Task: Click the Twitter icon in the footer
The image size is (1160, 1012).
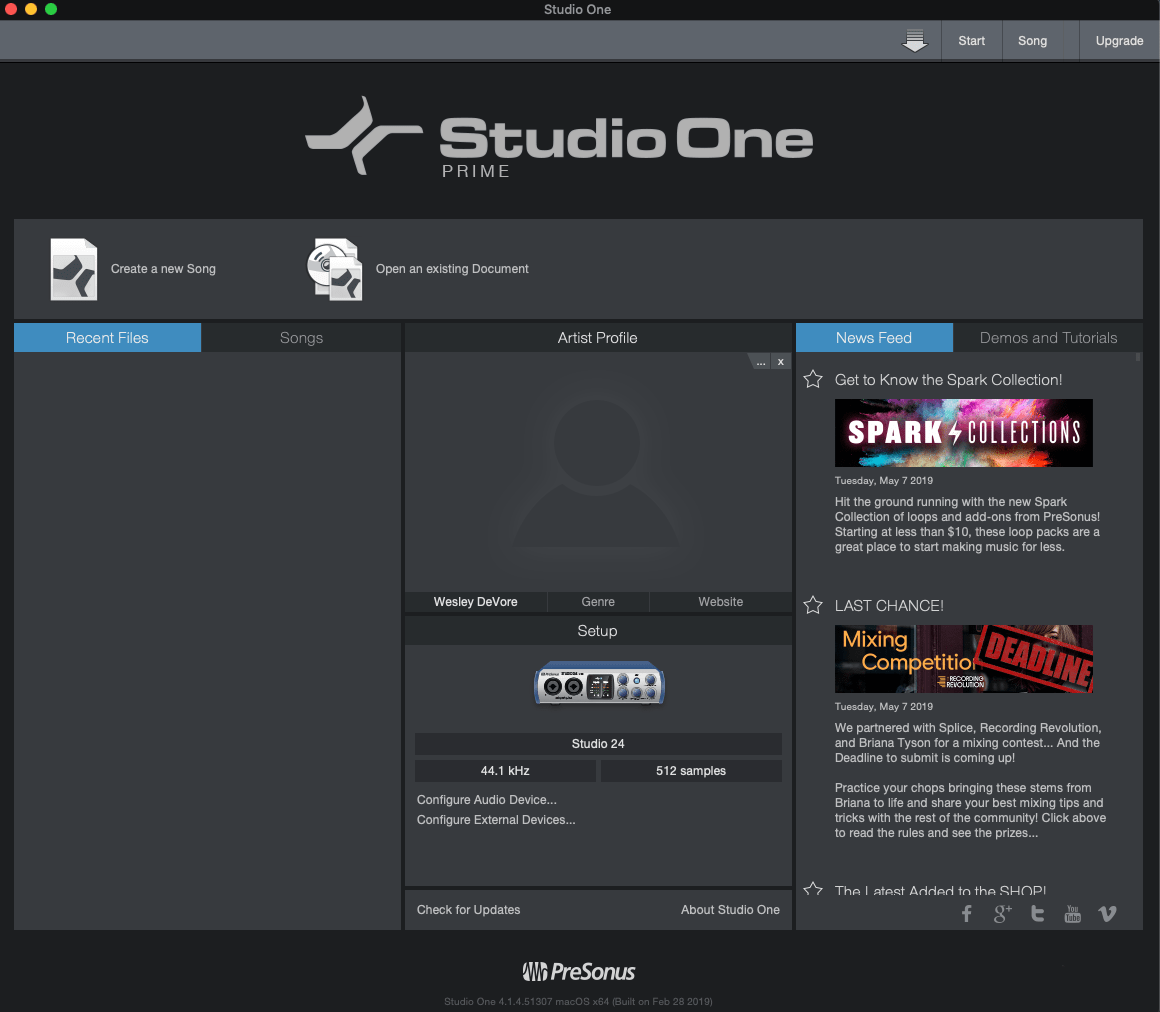Action: click(1037, 913)
